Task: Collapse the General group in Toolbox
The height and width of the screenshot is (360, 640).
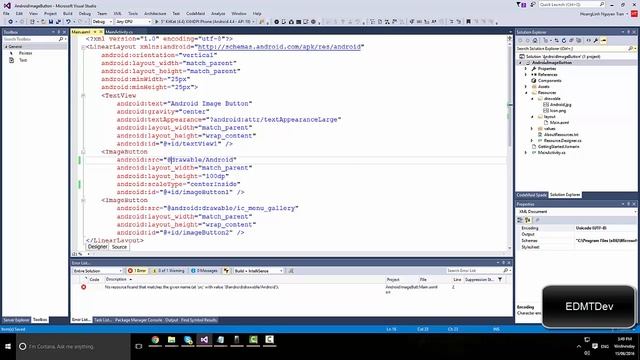Action: coord(6,47)
